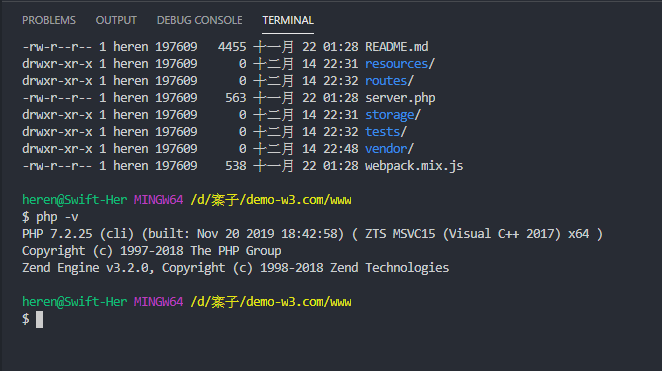Image resolution: width=662 pixels, height=371 pixels.
Task: Select the DEBUG CONSOLE tab
Action: tap(200, 20)
